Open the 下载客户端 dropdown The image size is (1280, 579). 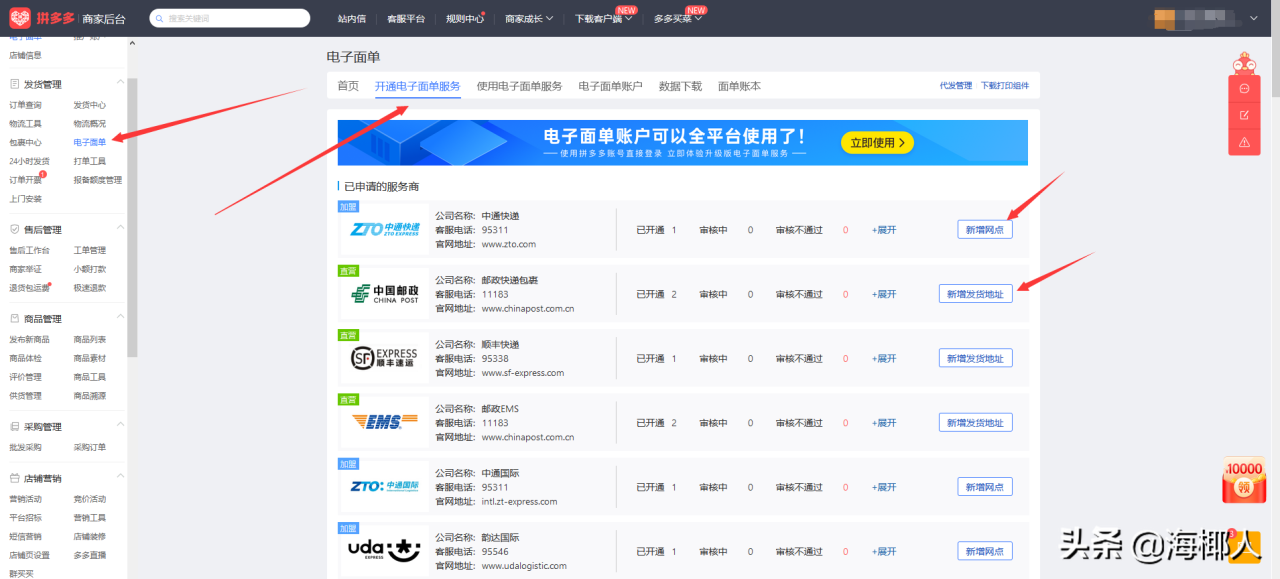pyautogui.click(x=601, y=17)
